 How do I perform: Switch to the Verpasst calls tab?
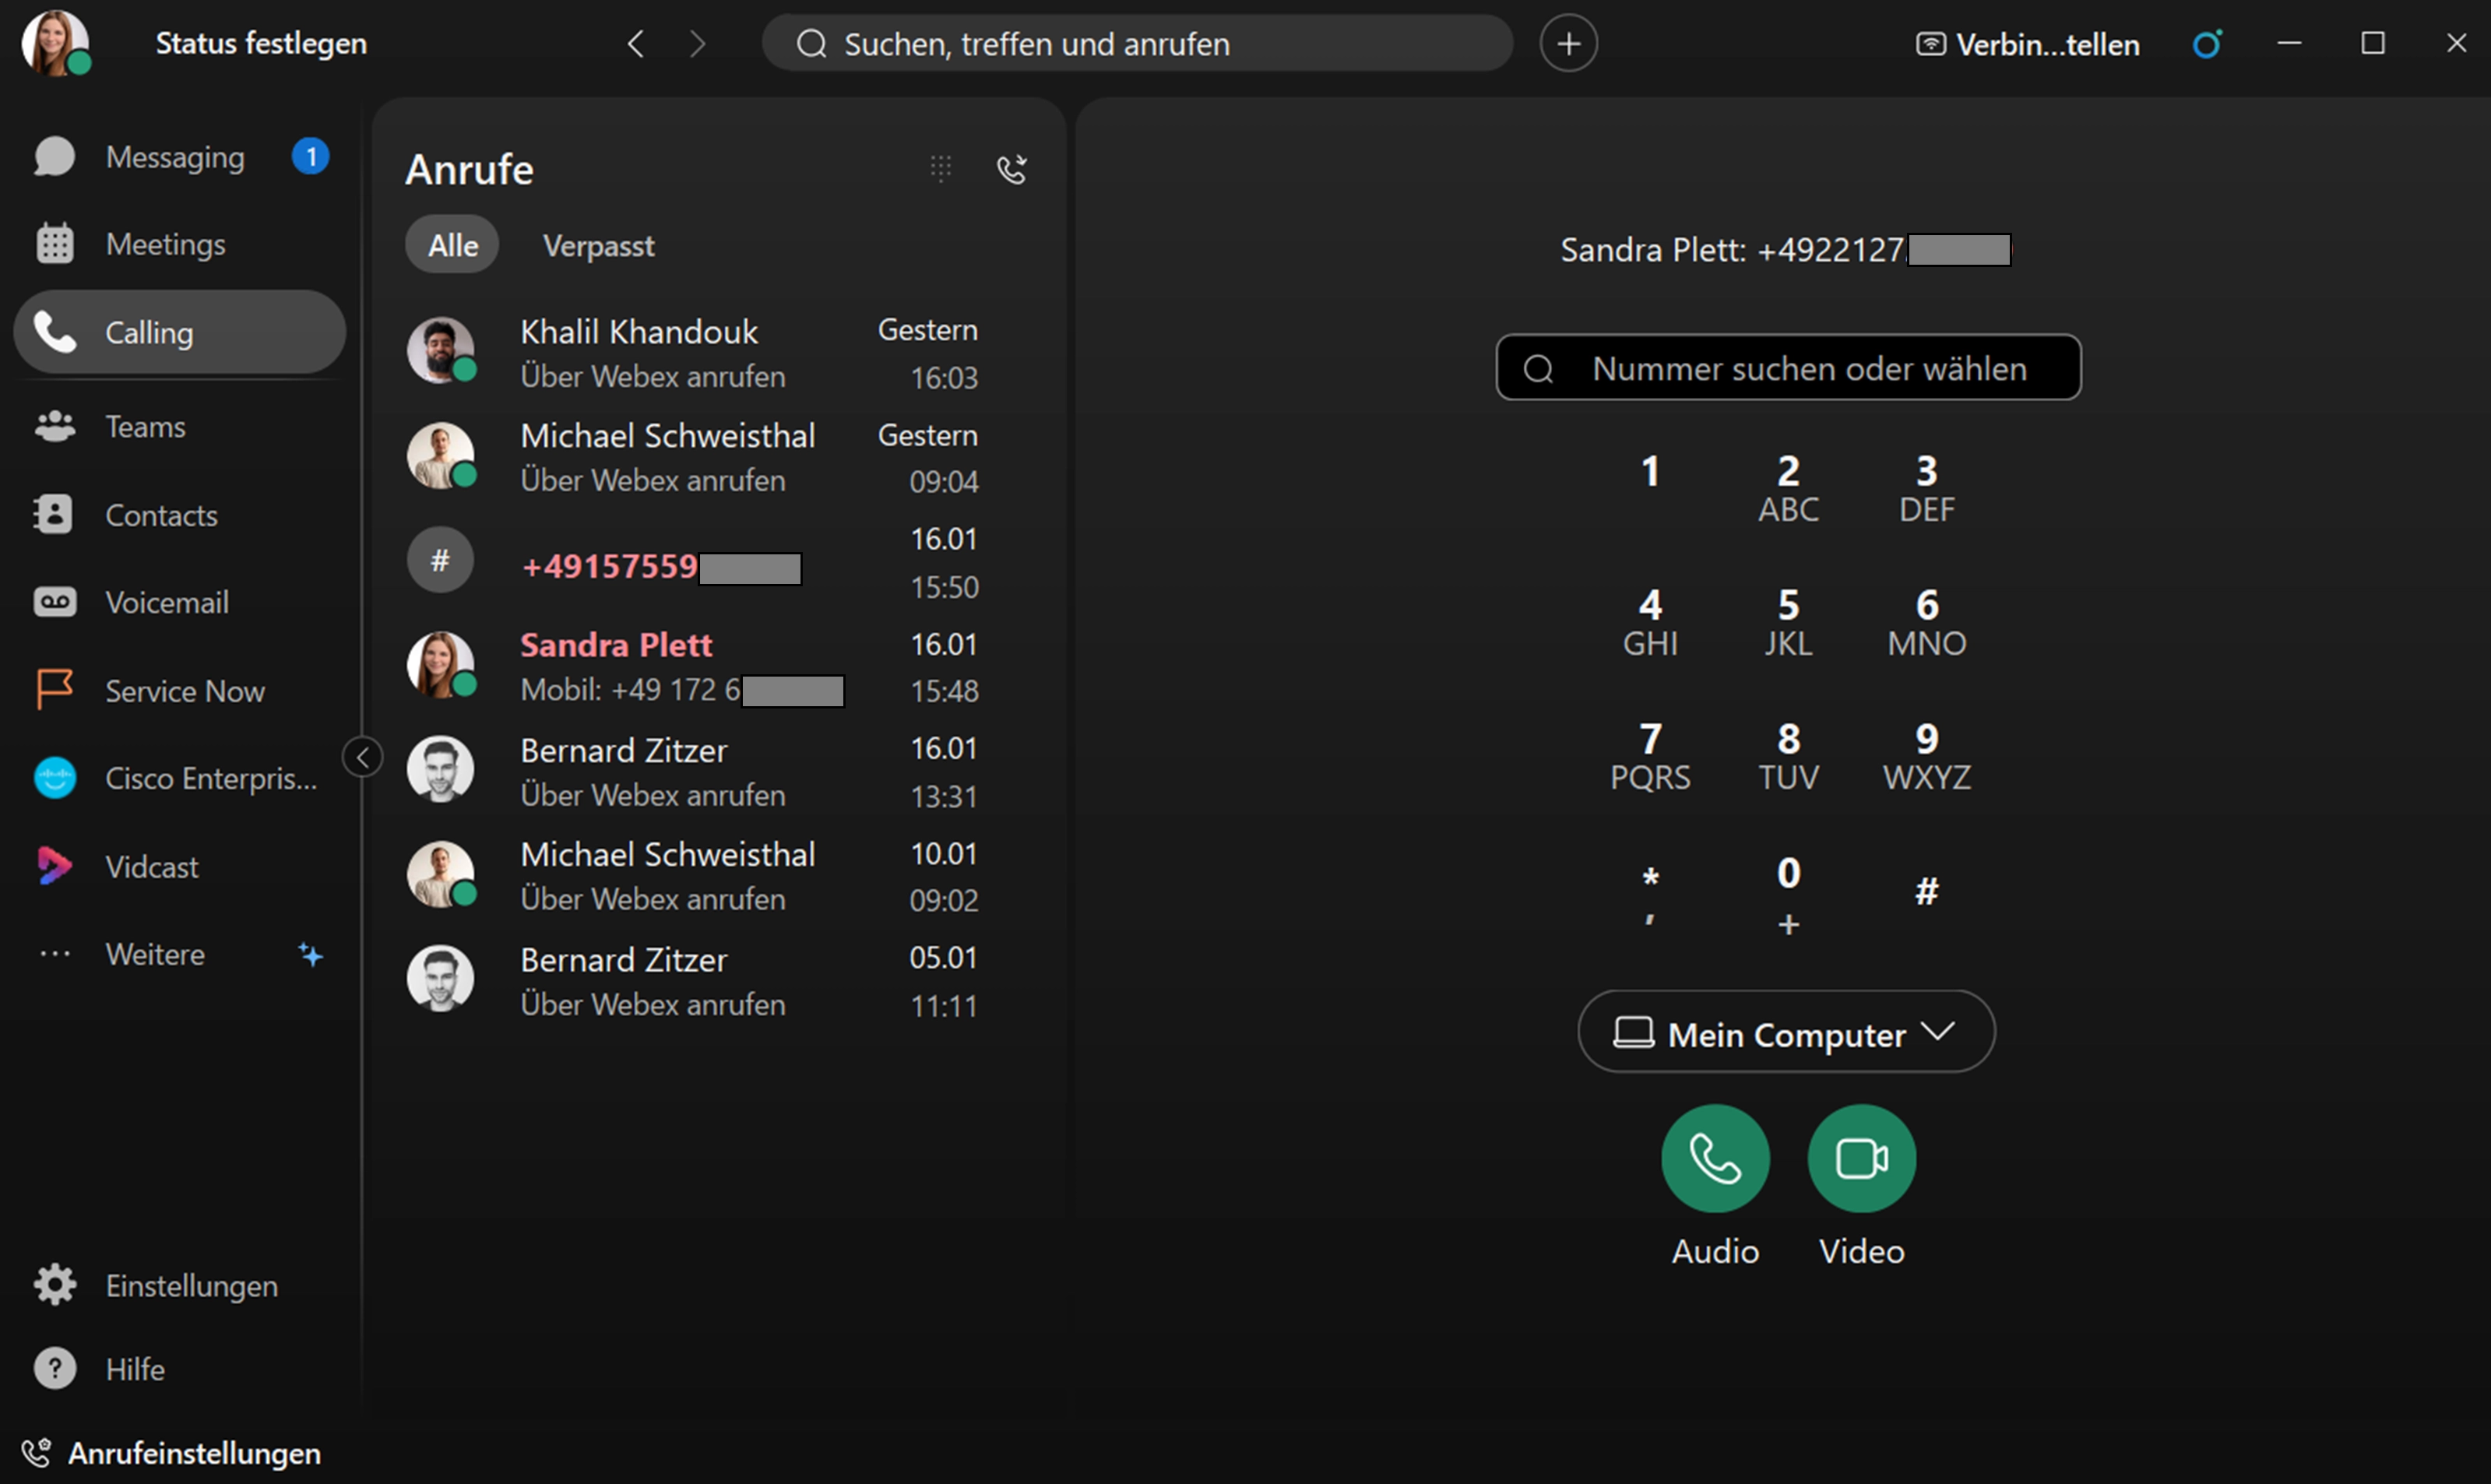pos(598,246)
